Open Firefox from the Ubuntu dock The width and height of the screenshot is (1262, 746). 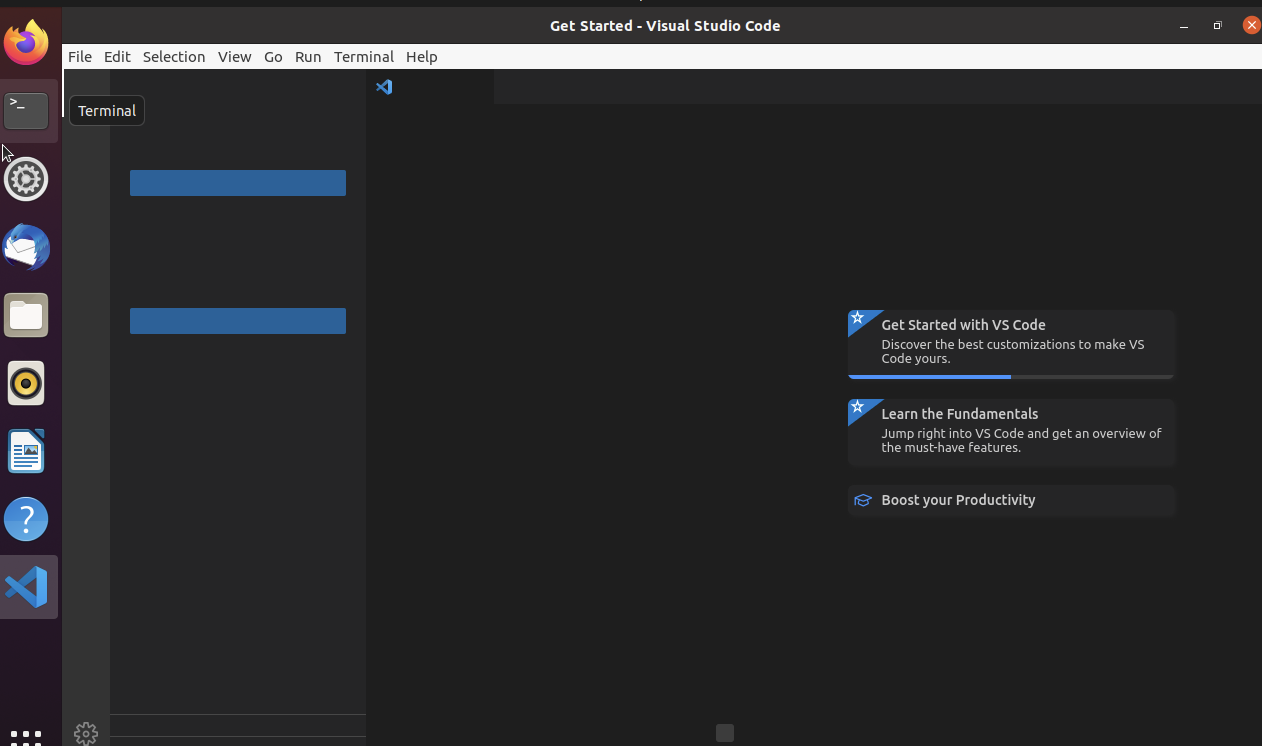coord(26,42)
